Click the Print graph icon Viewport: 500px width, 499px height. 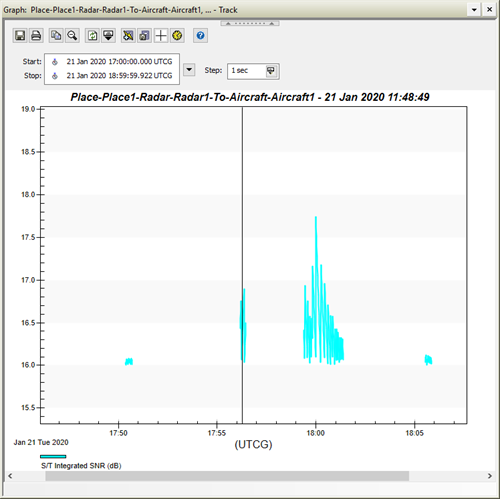click(36, 35)
